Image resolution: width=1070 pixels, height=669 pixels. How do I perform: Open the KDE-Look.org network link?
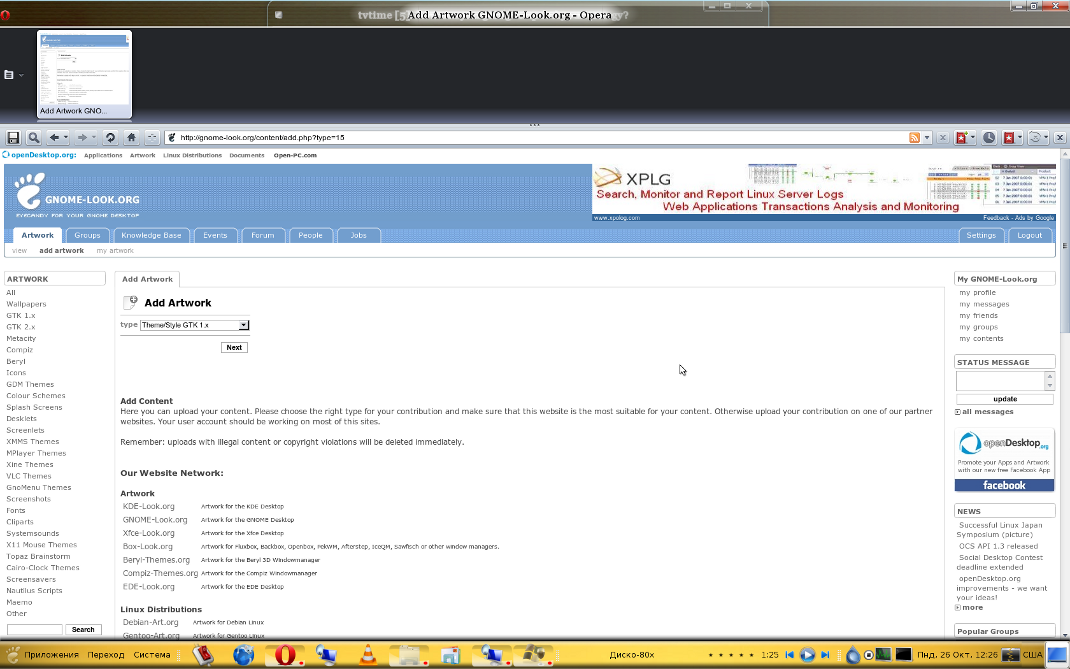tap(149, 507)
